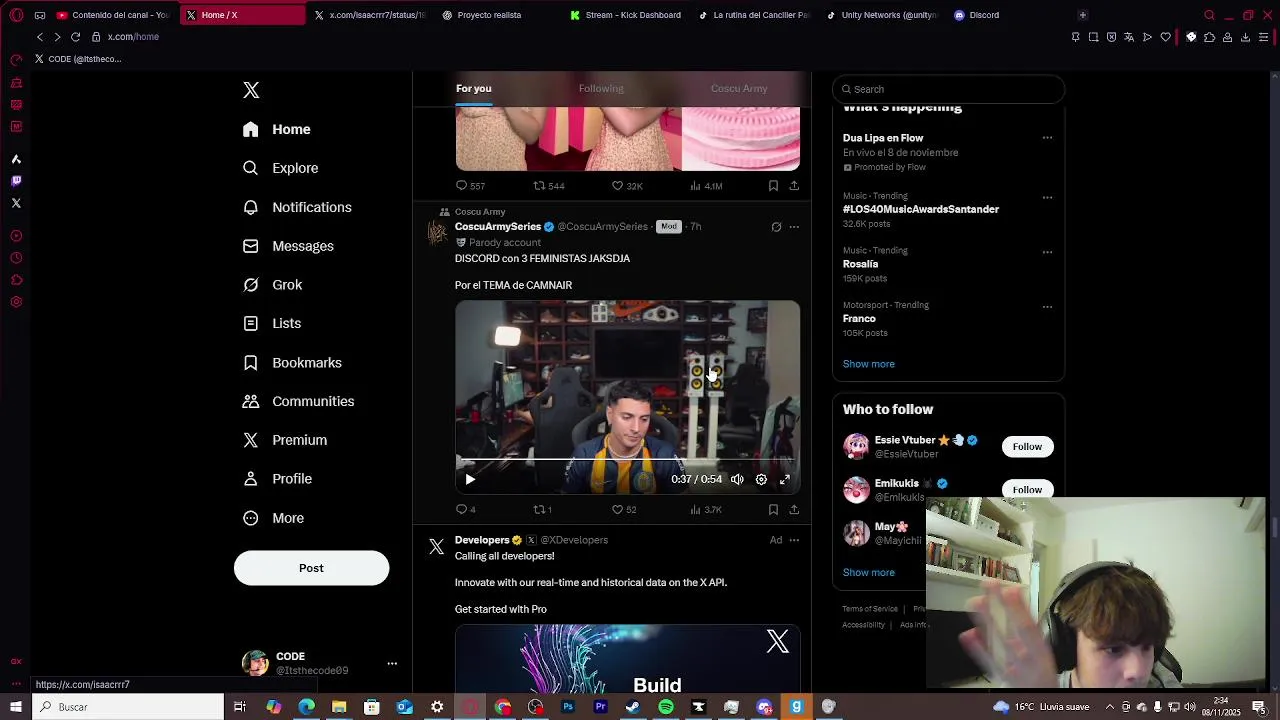Open Premium from the sidebar
The width and height of the screenshot is (1280, 720).
pos(285,440)
